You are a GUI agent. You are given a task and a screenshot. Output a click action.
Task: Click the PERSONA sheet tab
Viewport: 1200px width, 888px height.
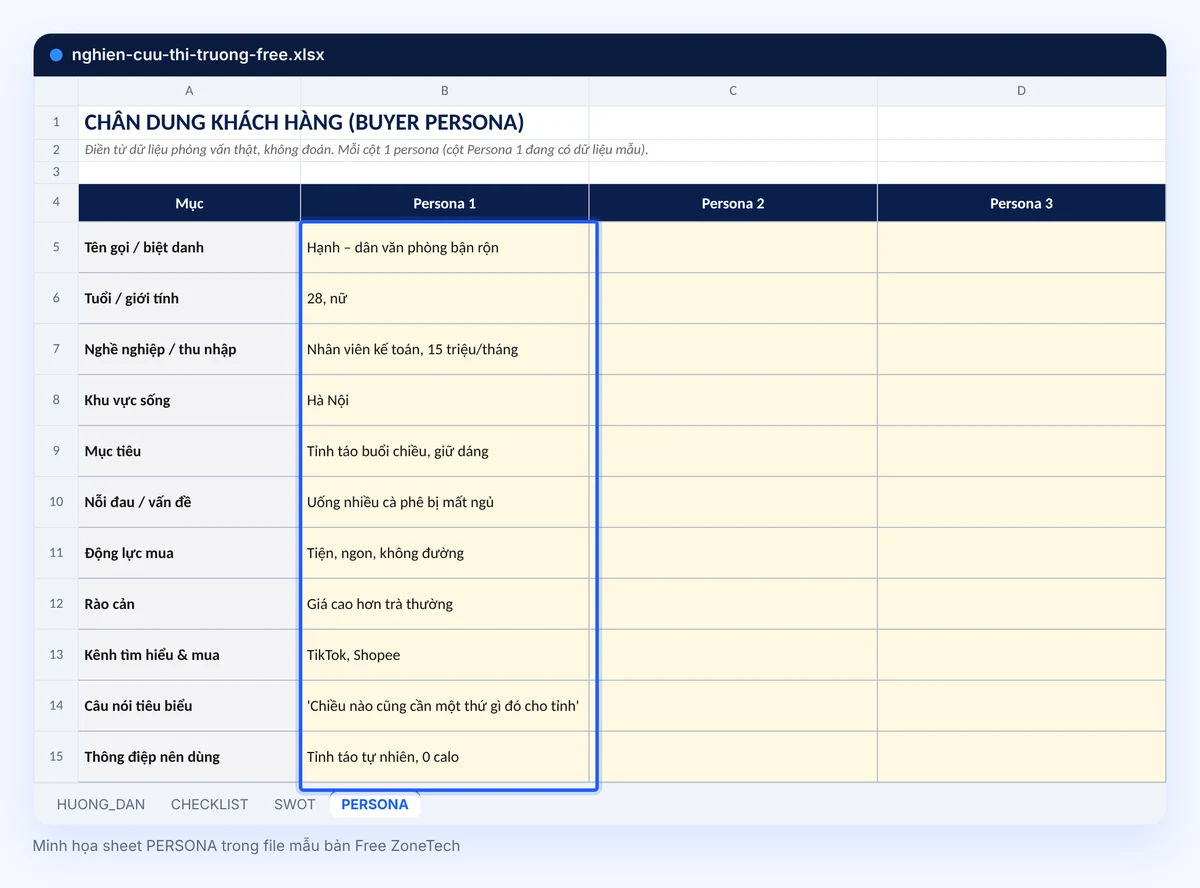tap(375, 804)
